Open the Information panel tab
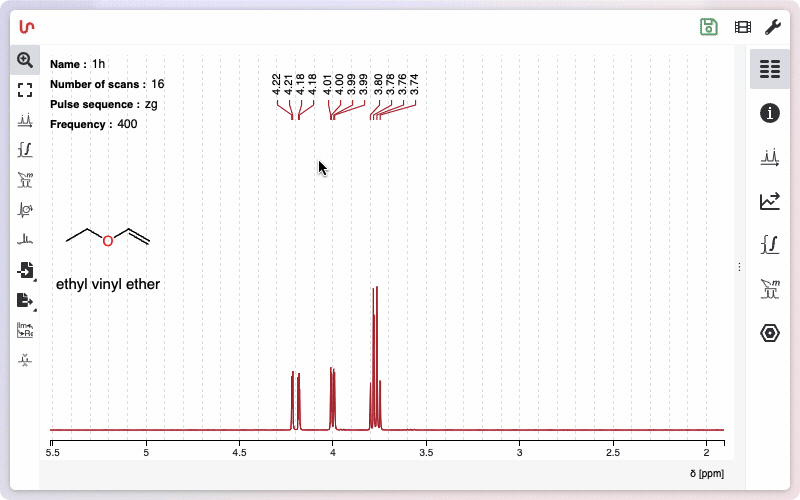The image size is (800, 500). click(x=769, y=113)
